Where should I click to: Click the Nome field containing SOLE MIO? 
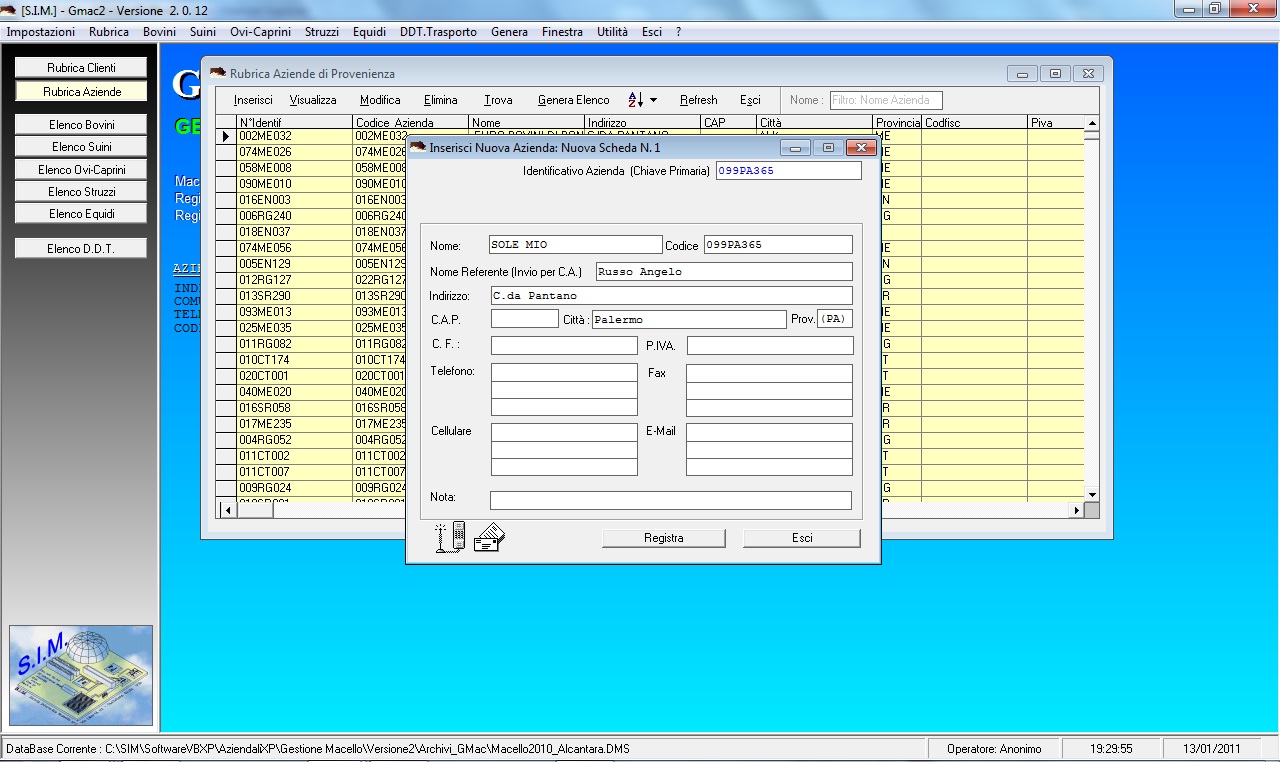point(575,245)
